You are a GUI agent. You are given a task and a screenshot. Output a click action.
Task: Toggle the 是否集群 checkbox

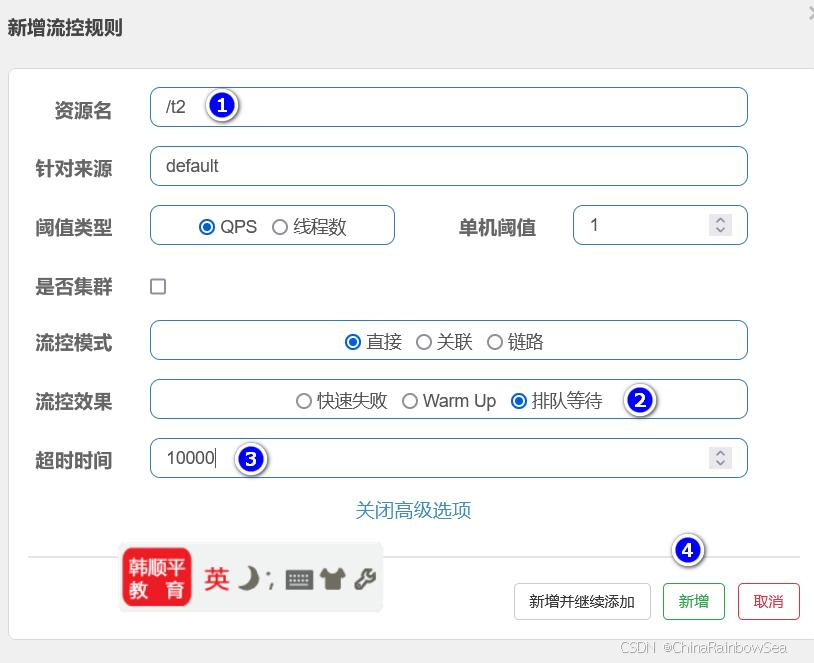tap(158, 287)
